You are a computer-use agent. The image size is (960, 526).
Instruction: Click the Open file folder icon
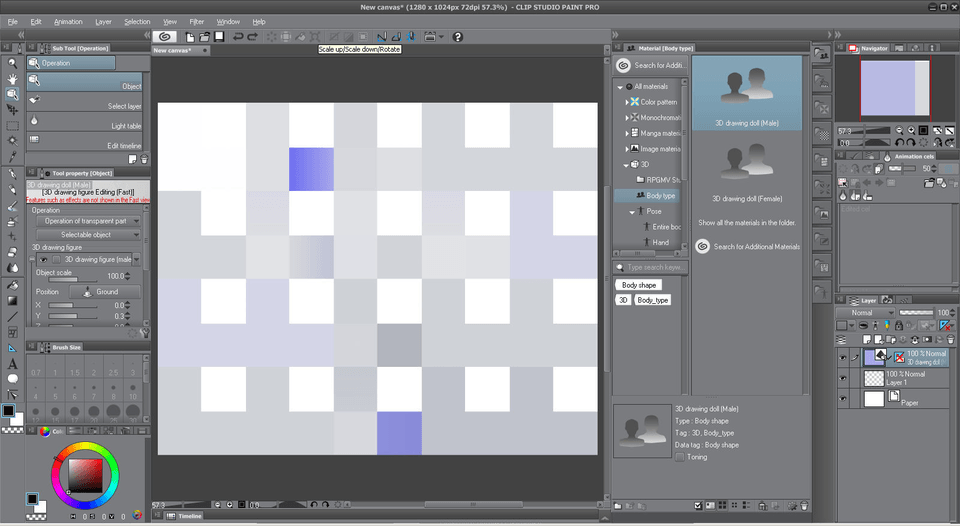click(x=204, y=37)
